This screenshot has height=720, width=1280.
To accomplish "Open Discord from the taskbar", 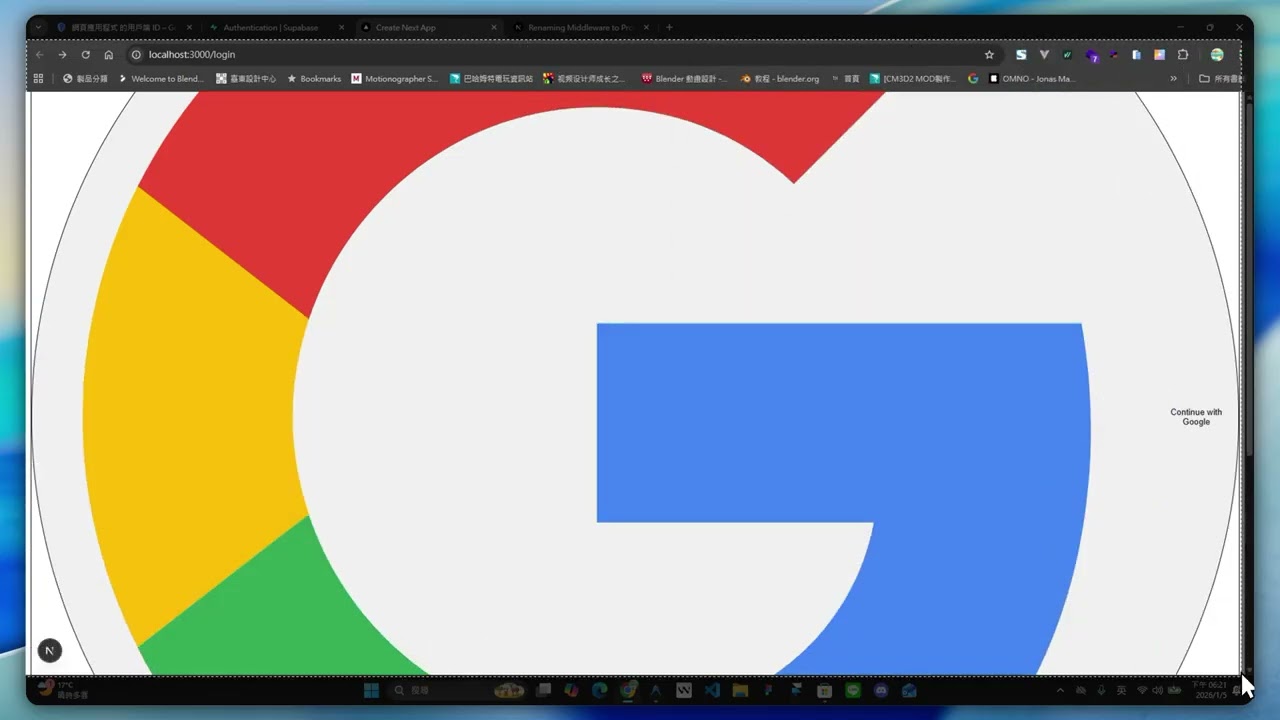I will (x=881, y=690).
